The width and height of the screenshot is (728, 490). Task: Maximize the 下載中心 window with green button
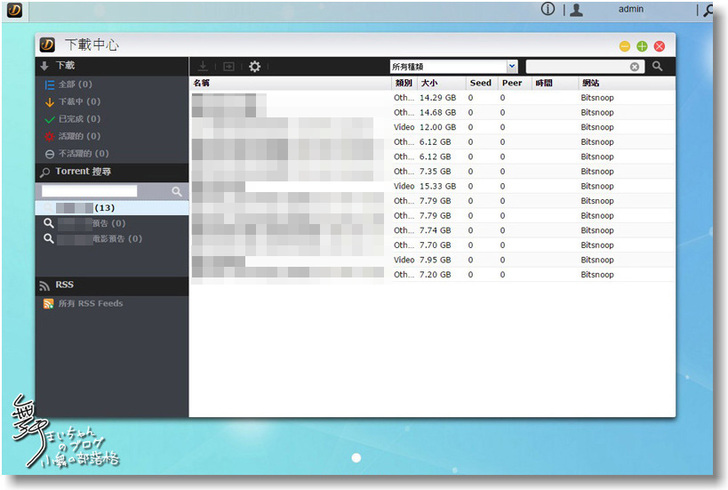[642, 46]
